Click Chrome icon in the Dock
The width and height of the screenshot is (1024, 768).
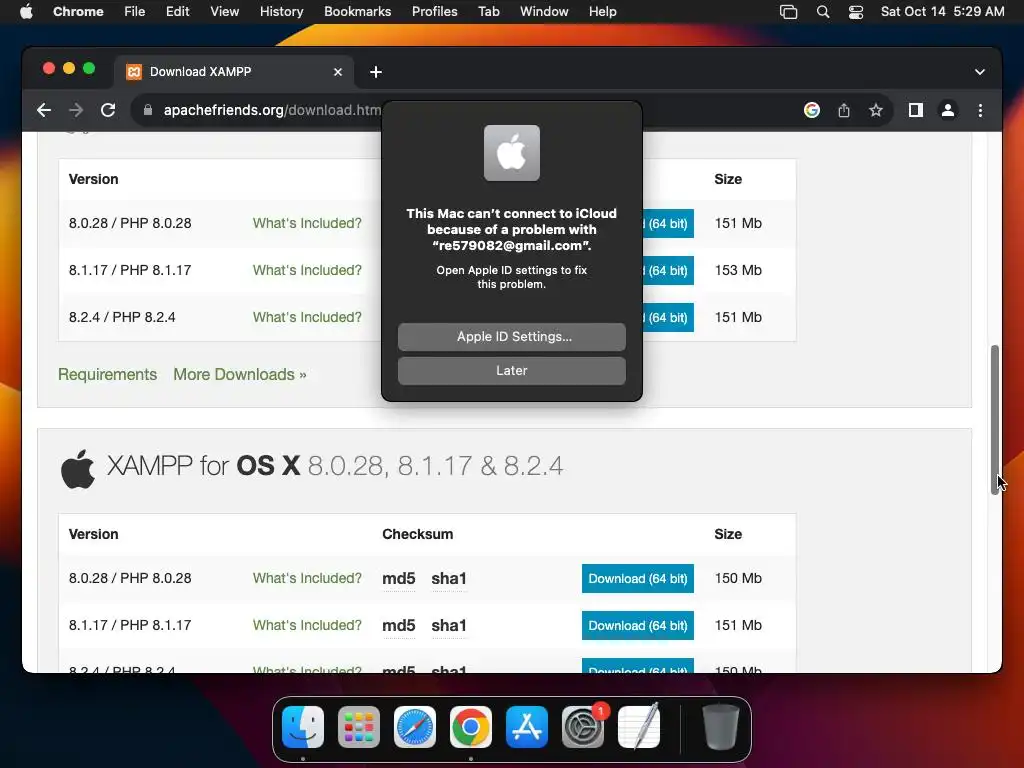pos(471,727)
